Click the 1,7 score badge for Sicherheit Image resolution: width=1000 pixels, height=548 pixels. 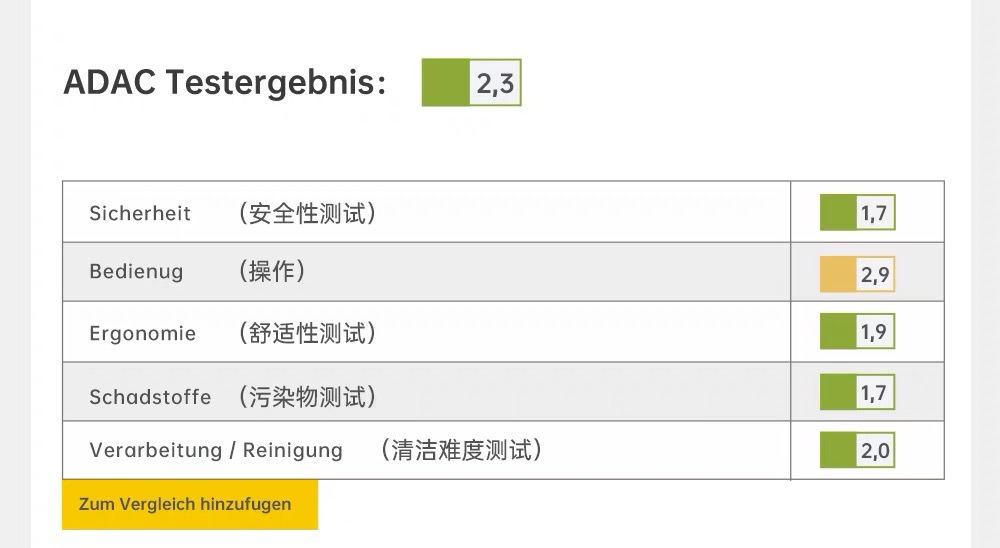[x=857, y=212]
